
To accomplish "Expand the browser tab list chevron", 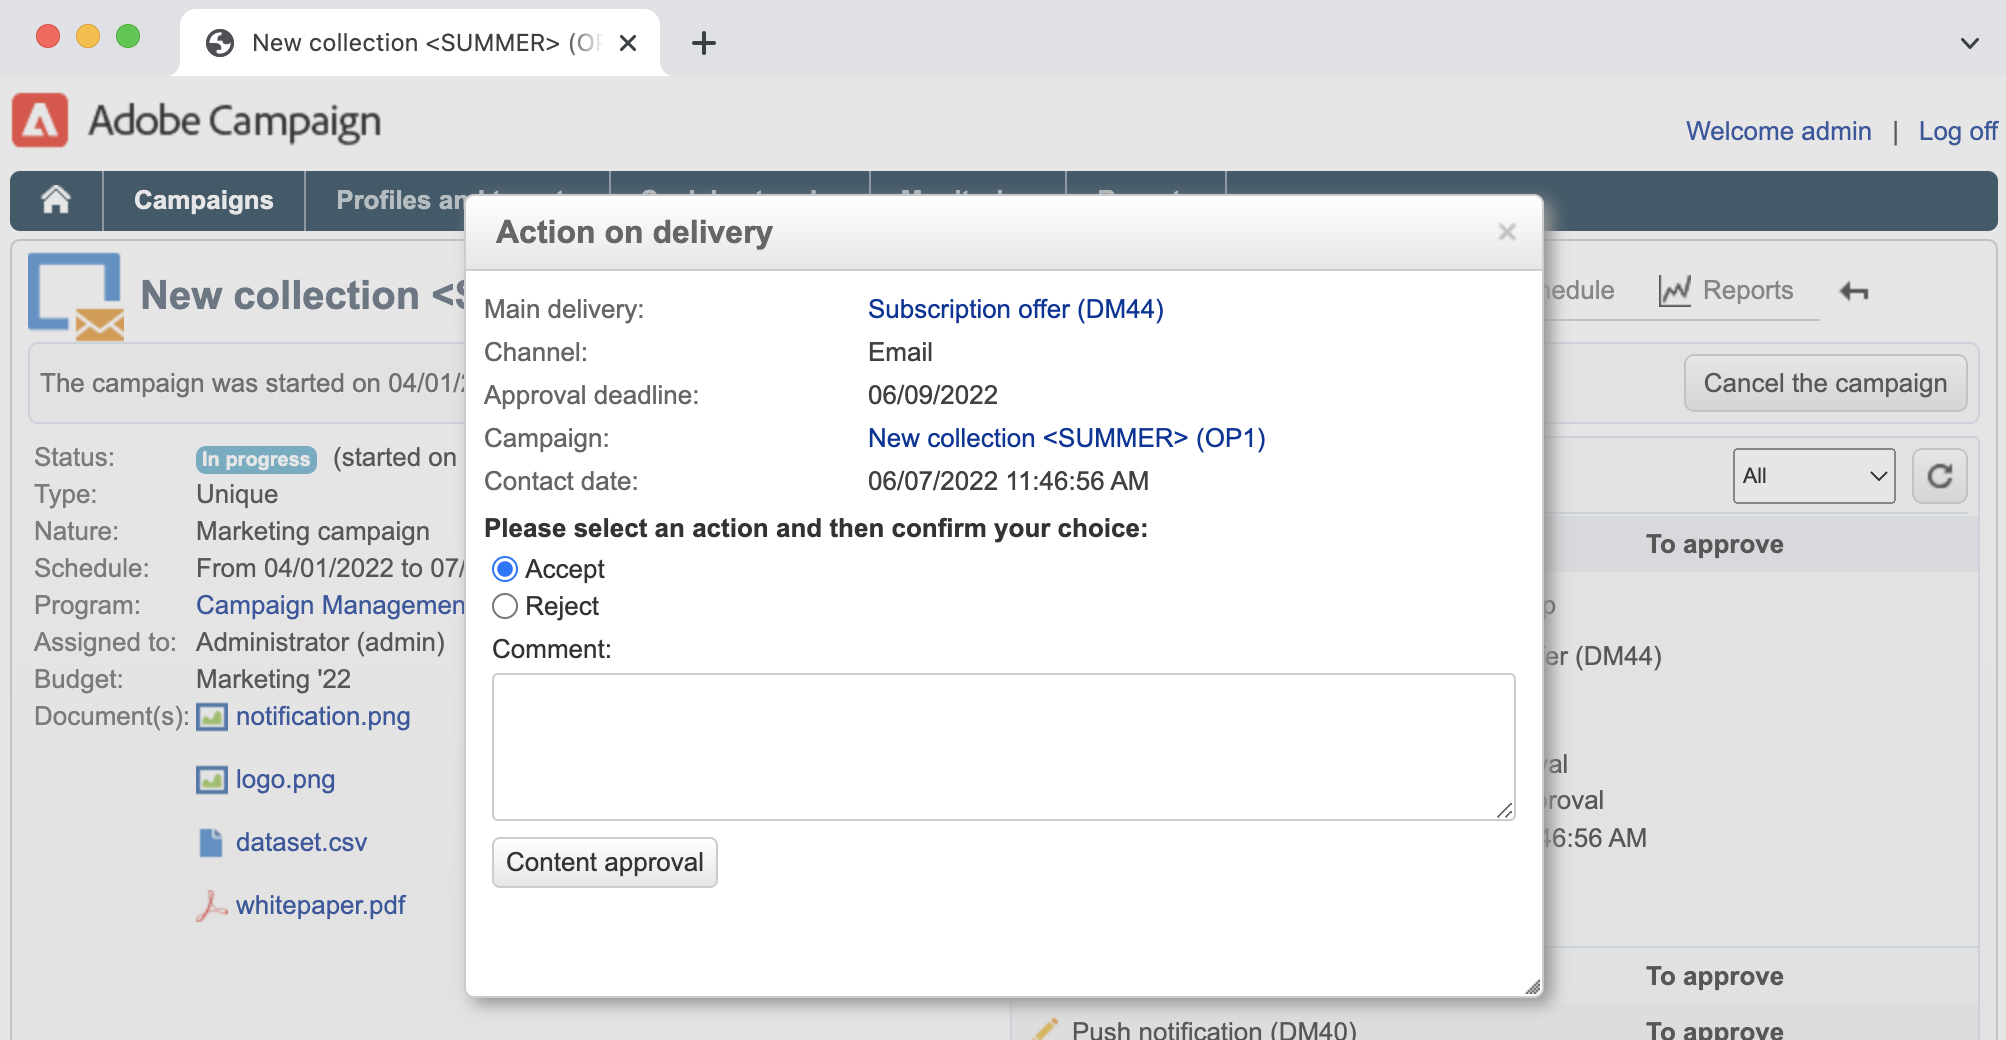I will coord(1969,43).
